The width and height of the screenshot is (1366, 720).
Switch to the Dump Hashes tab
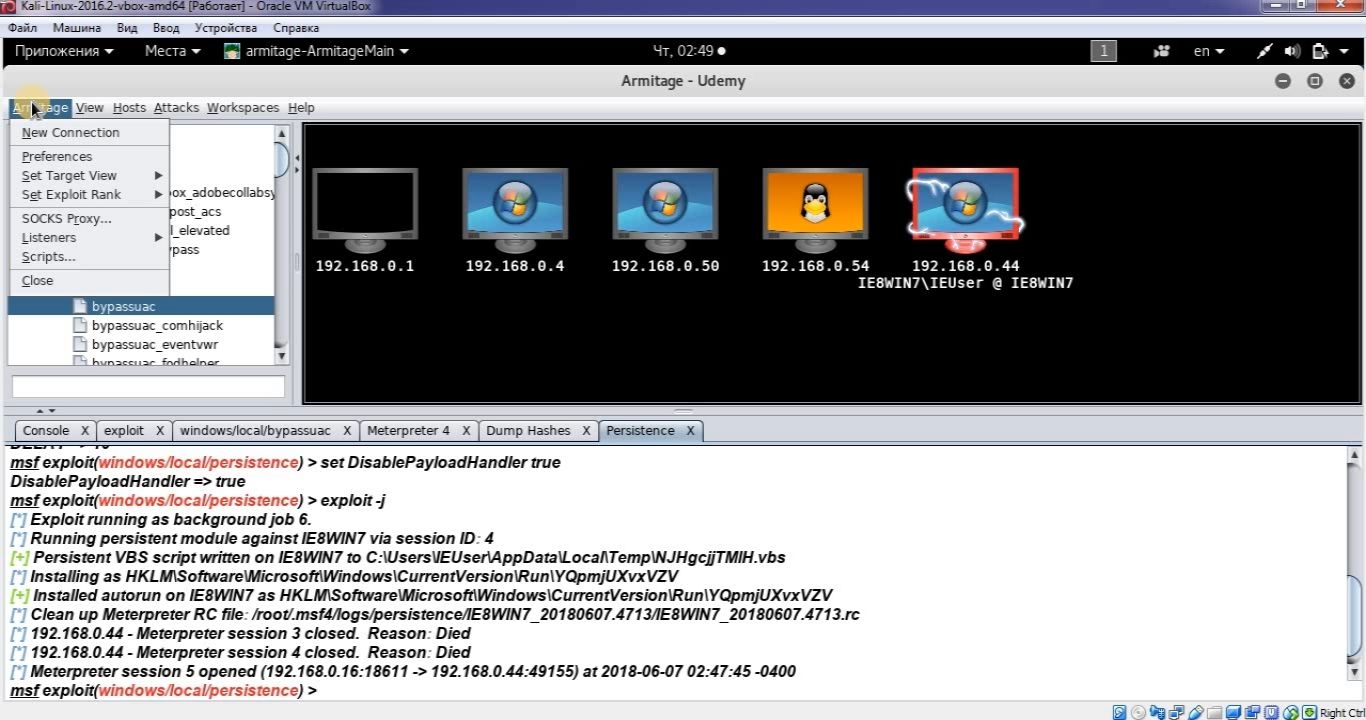[528, 431]
